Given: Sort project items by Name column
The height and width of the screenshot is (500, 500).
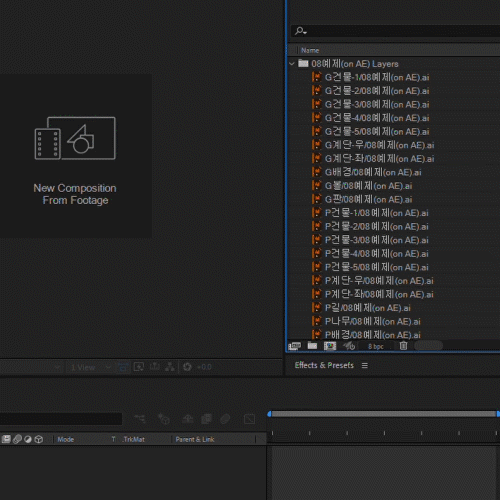Looking at the screenshot, I should tap(310, 50).
